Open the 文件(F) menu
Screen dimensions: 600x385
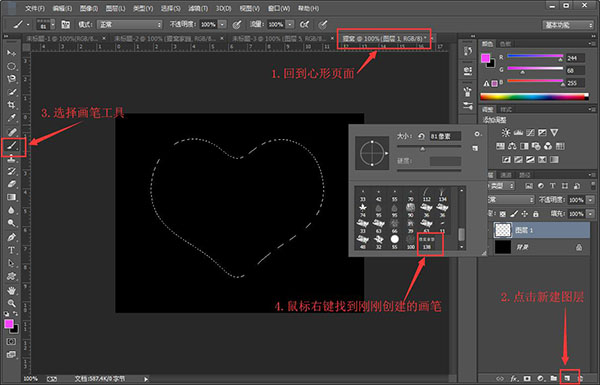click(x=35, y=8)
